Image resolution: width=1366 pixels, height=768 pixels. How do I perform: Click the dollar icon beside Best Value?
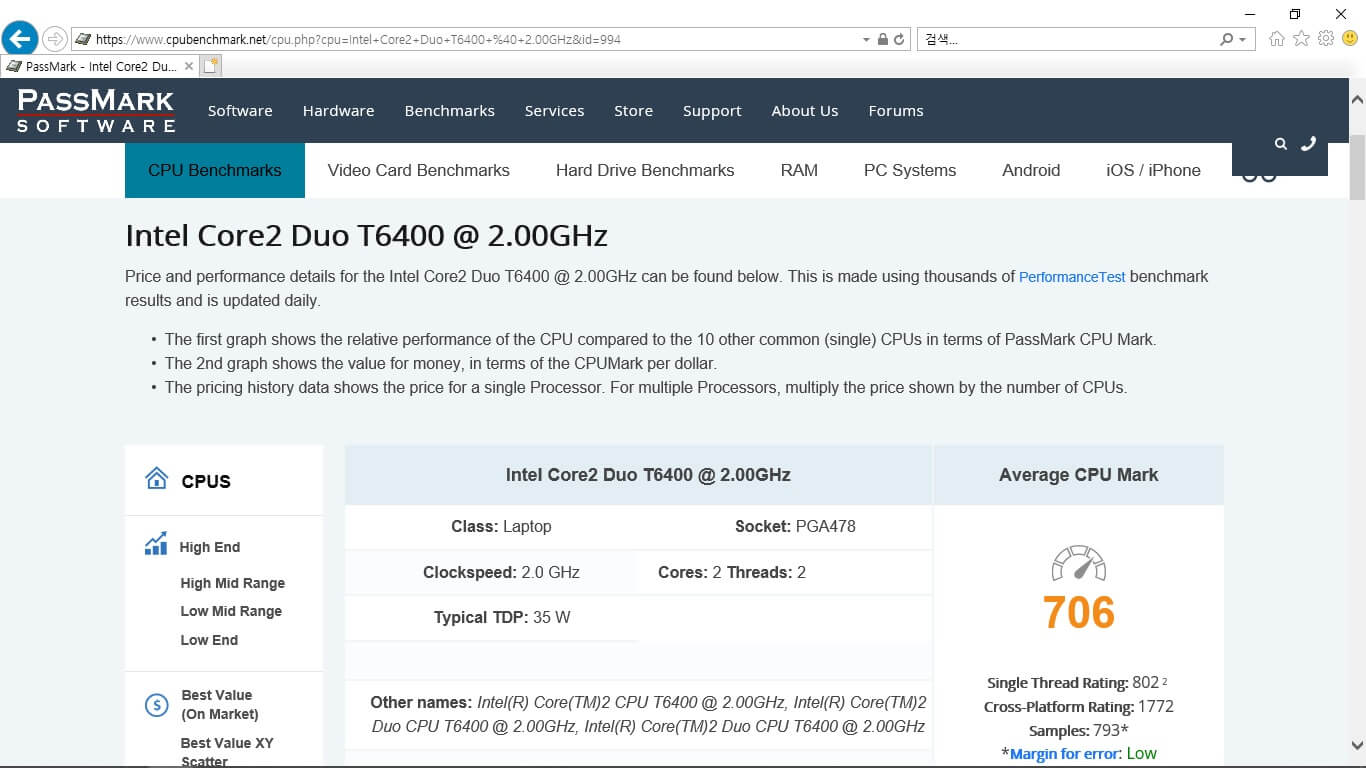coord(156,705)
